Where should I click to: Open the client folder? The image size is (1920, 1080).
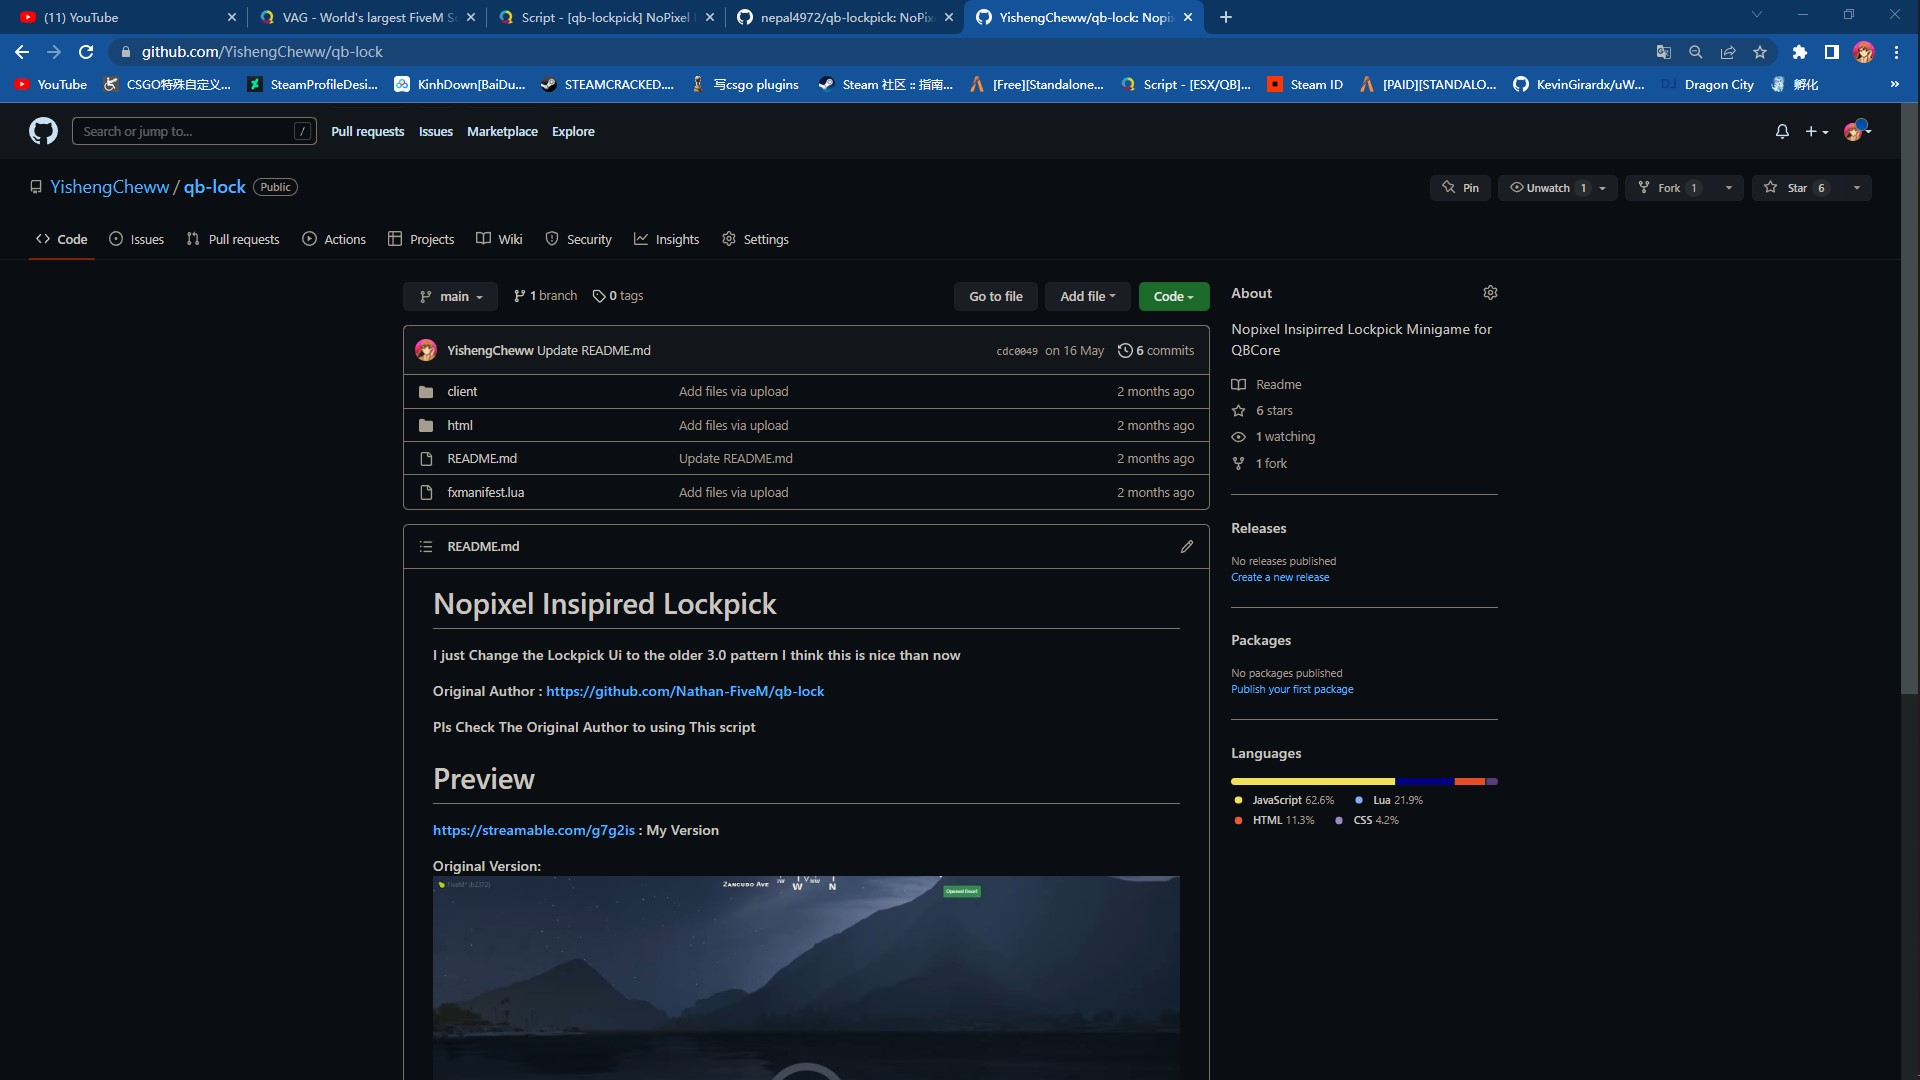(462, 391)
